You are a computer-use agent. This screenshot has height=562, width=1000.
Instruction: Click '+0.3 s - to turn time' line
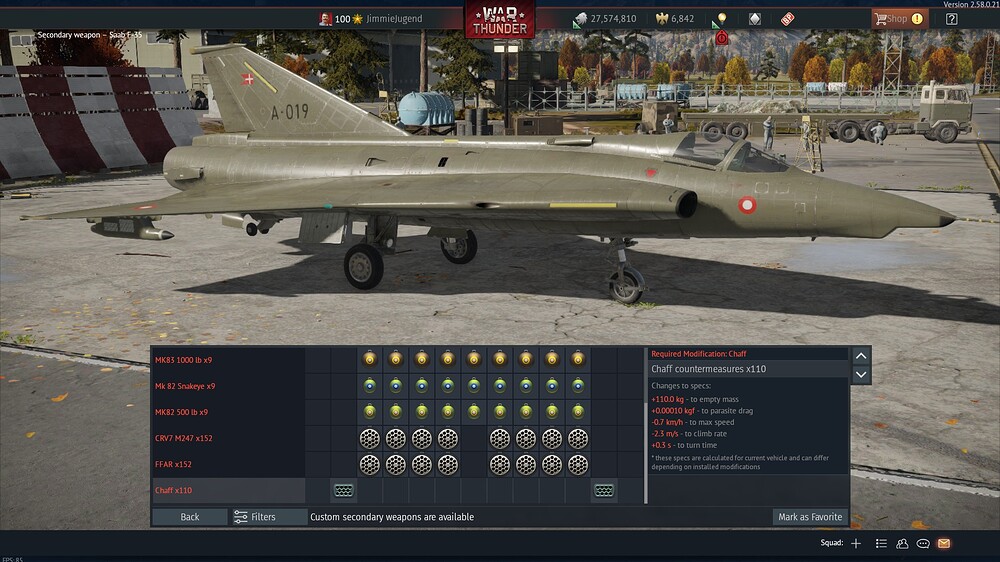(x=684, y=445)
